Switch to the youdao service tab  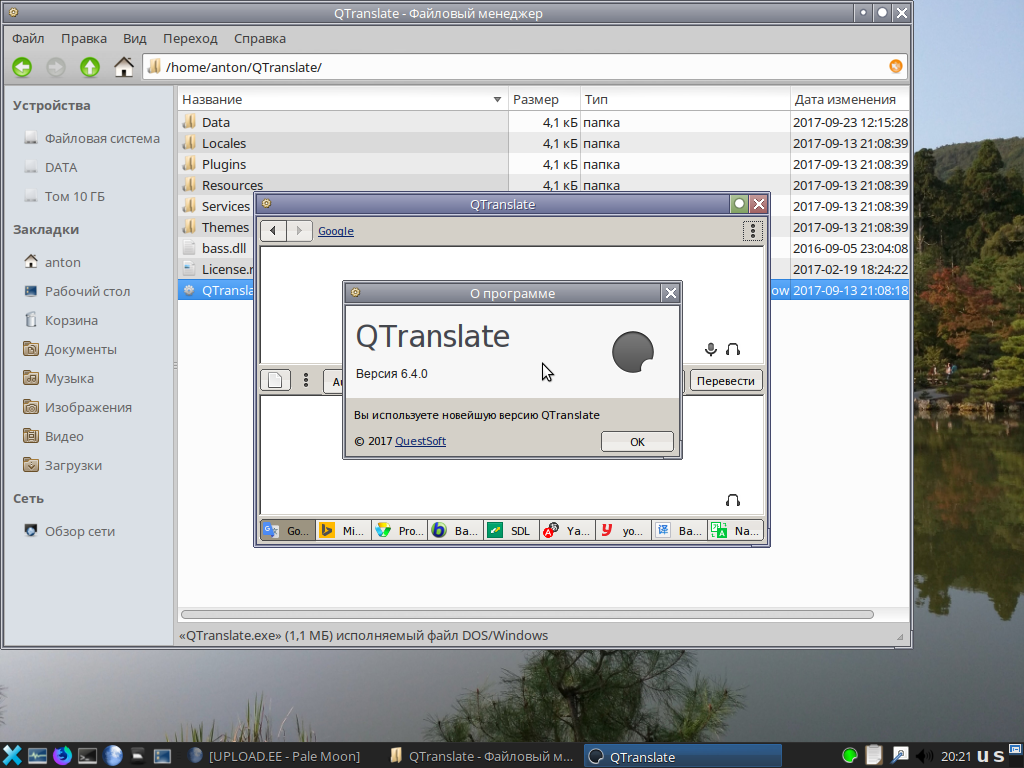point(623,530)
